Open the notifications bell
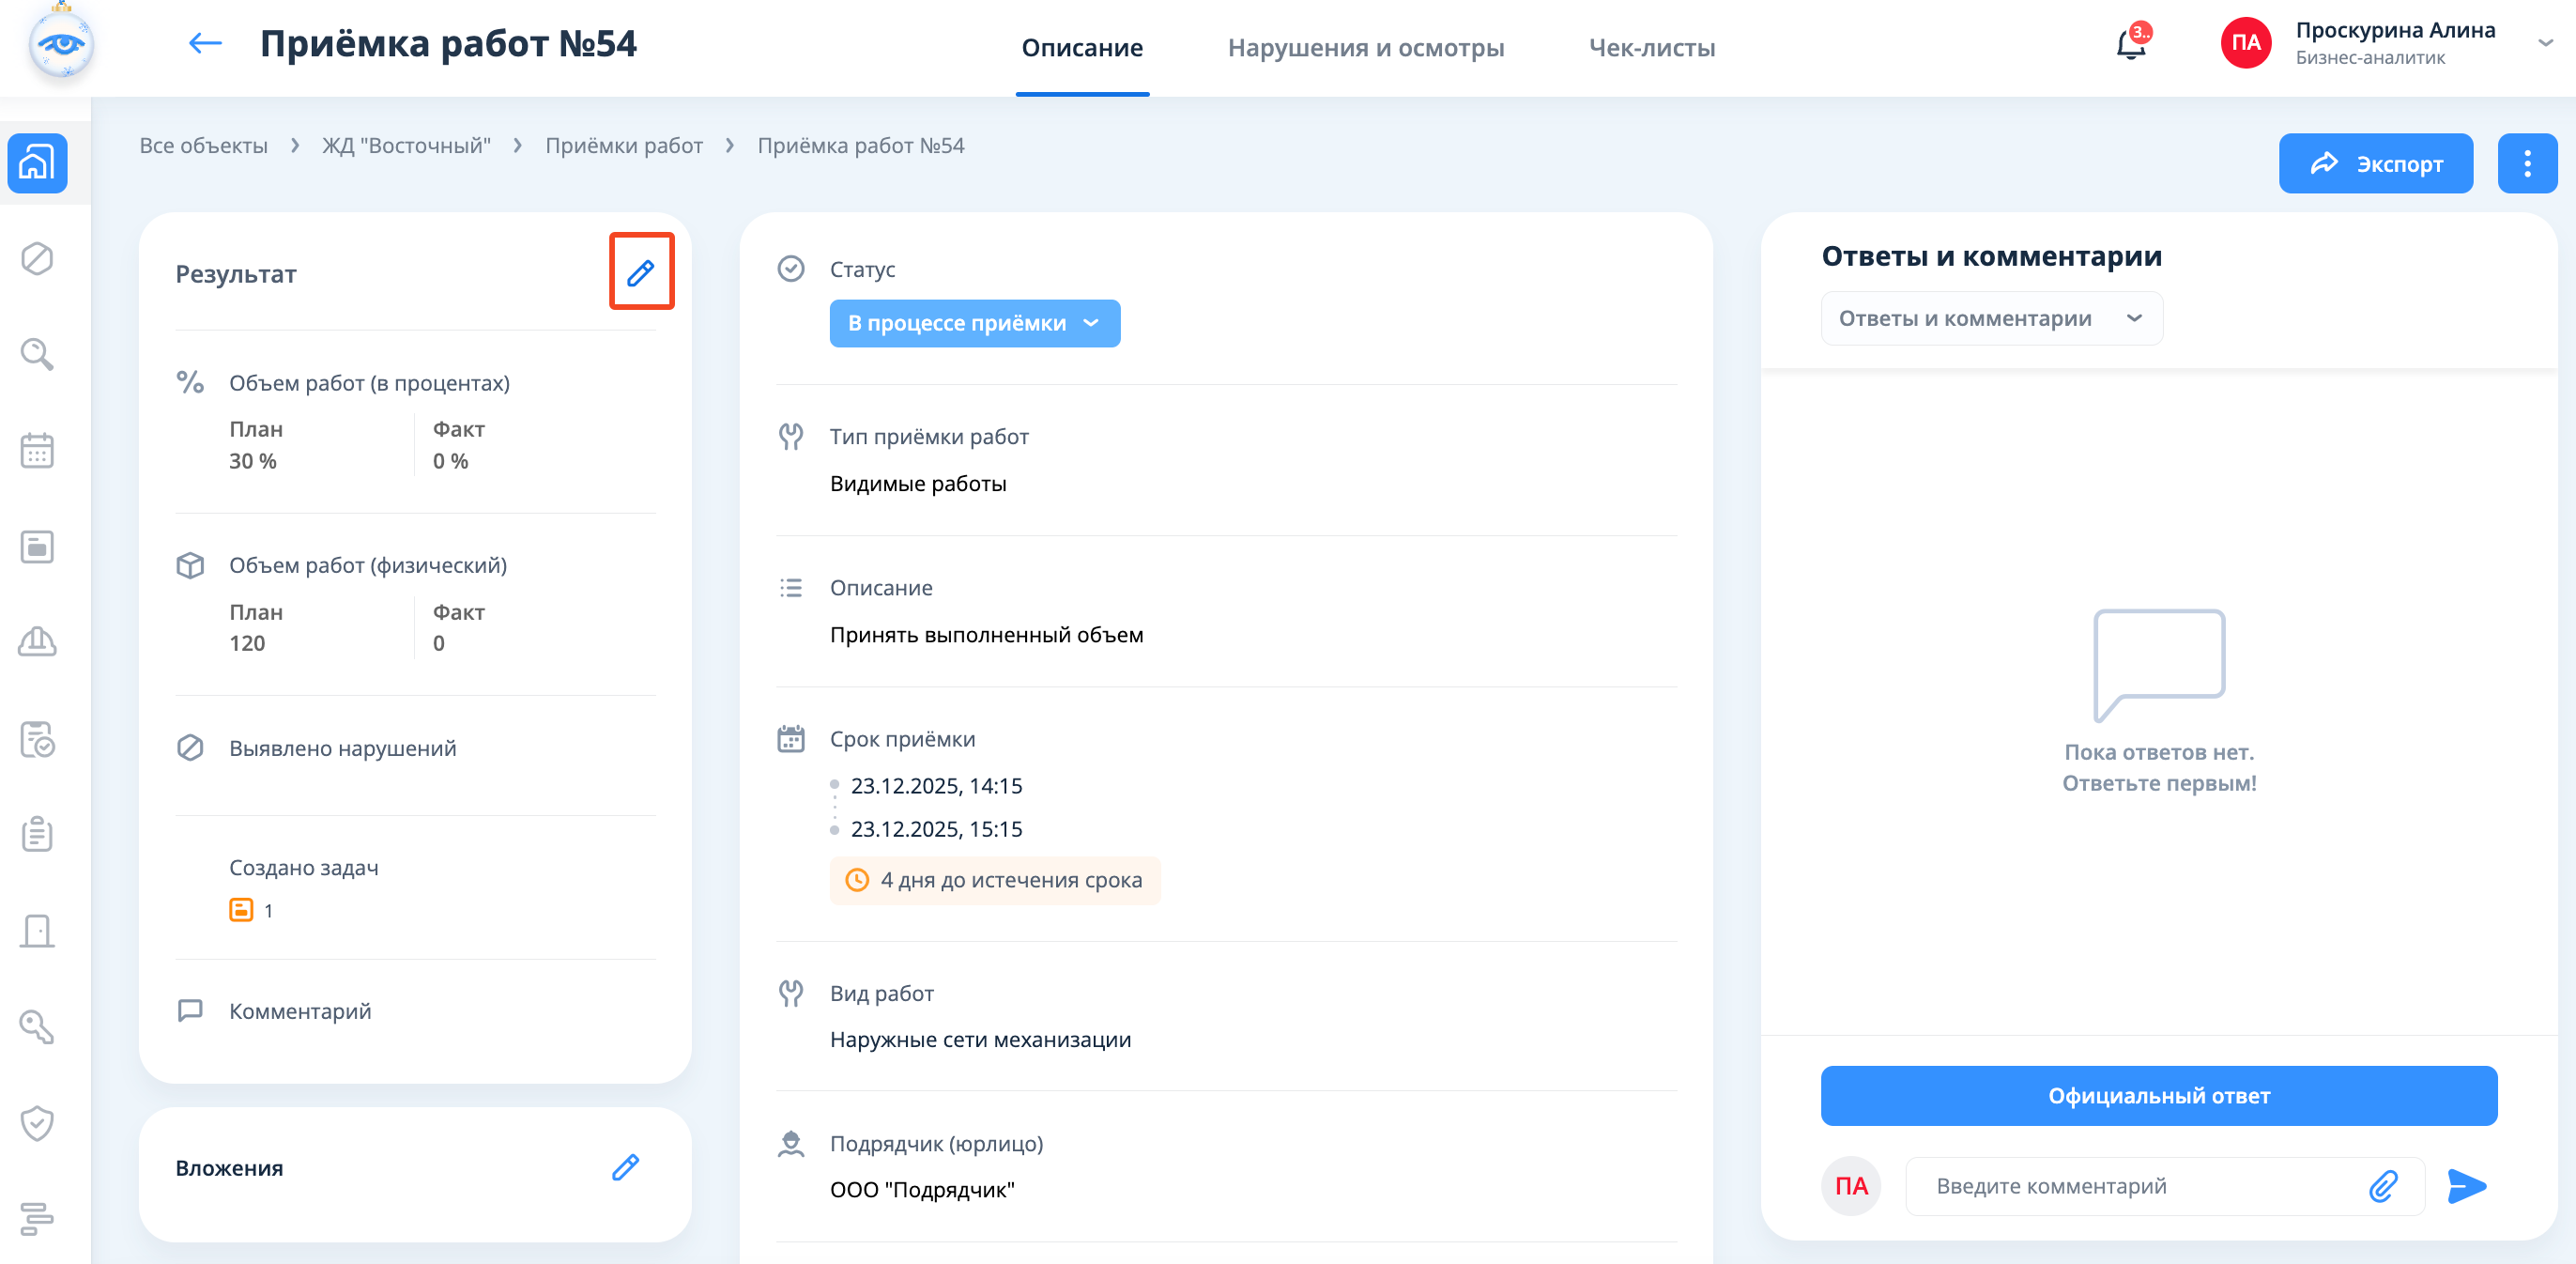This screenshot has width=2576, height=1264. coord(2130,45)
